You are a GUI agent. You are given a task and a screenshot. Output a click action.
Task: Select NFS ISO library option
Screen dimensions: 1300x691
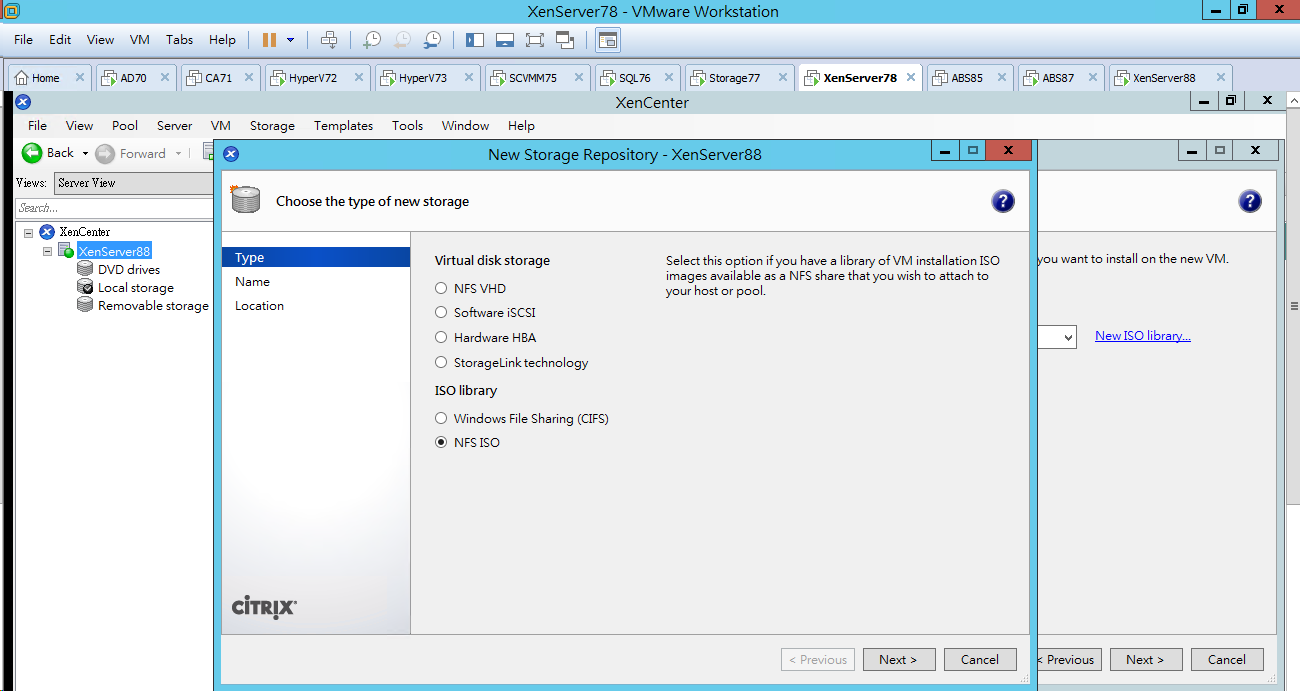pyautogui.click(x=441, y=442)
